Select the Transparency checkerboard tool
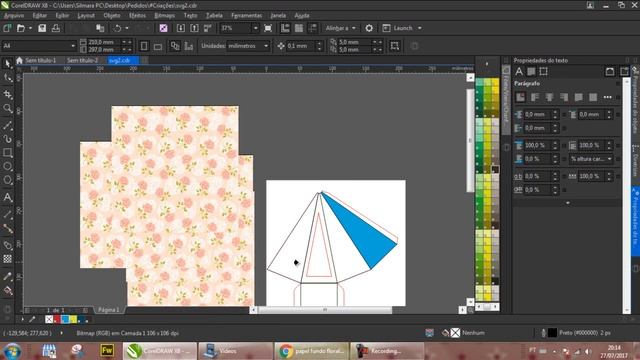Image resolution: width=640 pixels, height=360 pixels. (7, 259)
